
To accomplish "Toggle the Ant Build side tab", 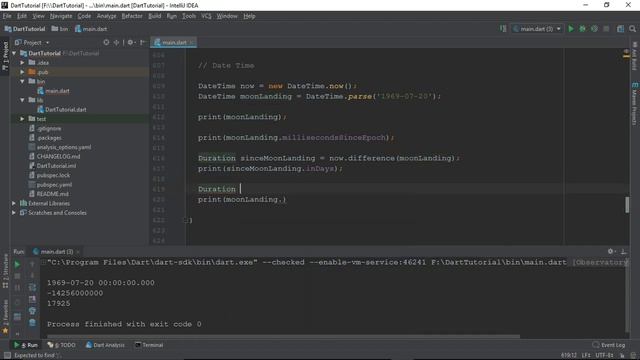I will [x=635, y=56].
